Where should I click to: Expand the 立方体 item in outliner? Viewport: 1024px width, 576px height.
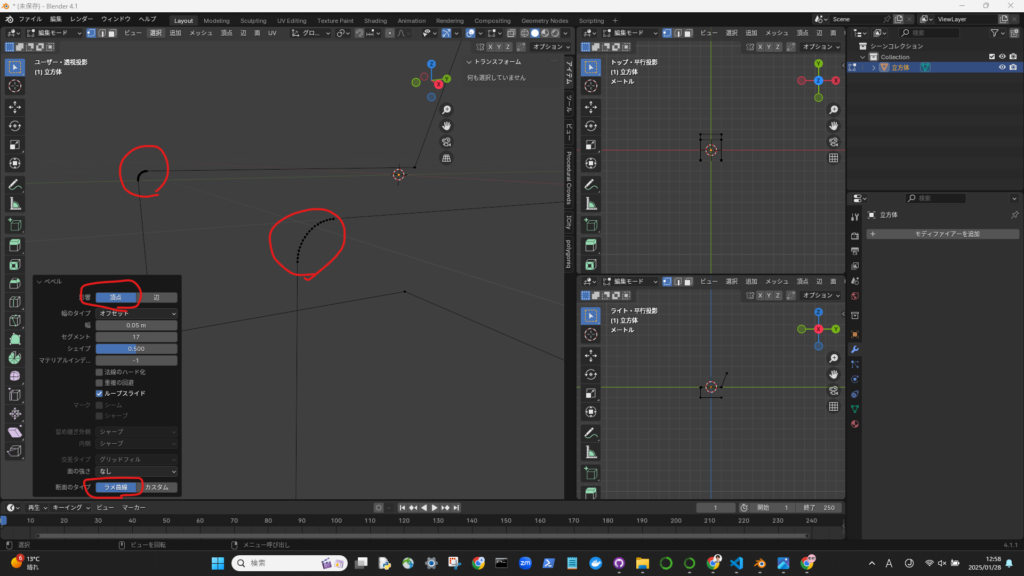tap(872, 67)
